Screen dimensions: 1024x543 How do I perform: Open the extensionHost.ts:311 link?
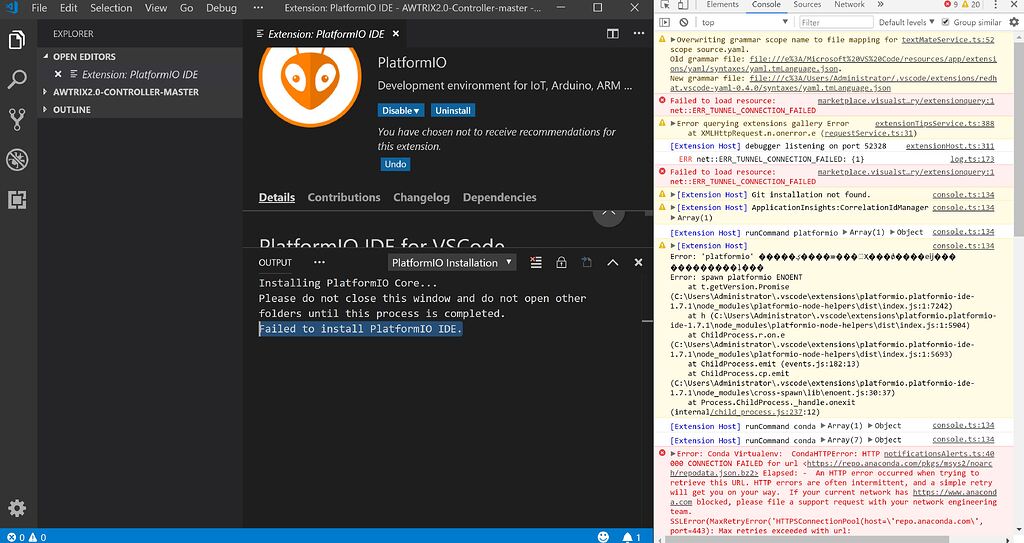(x=950, y=146)
